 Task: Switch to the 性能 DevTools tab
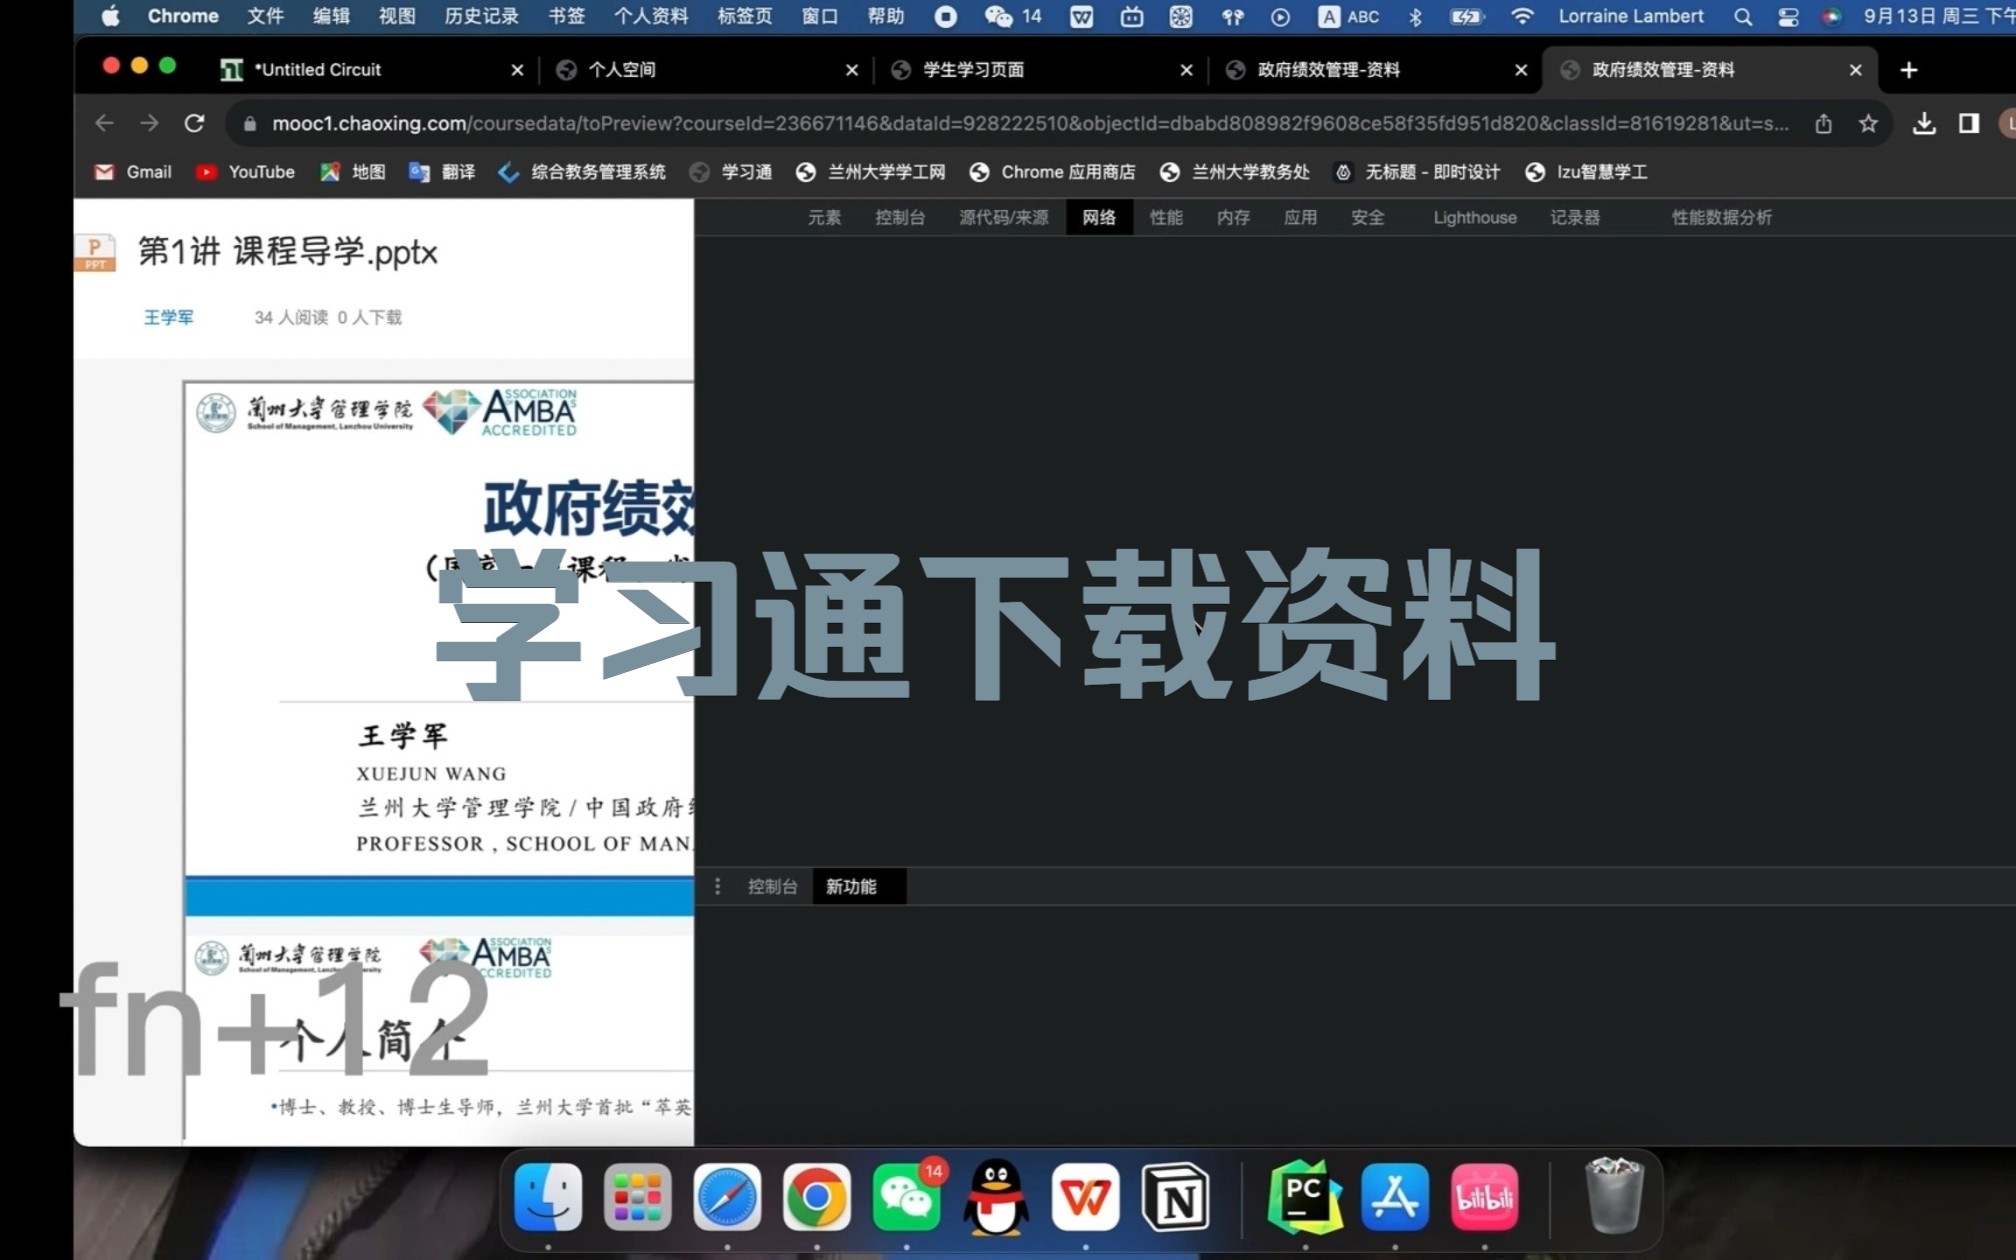click(x=1166, y=217)
